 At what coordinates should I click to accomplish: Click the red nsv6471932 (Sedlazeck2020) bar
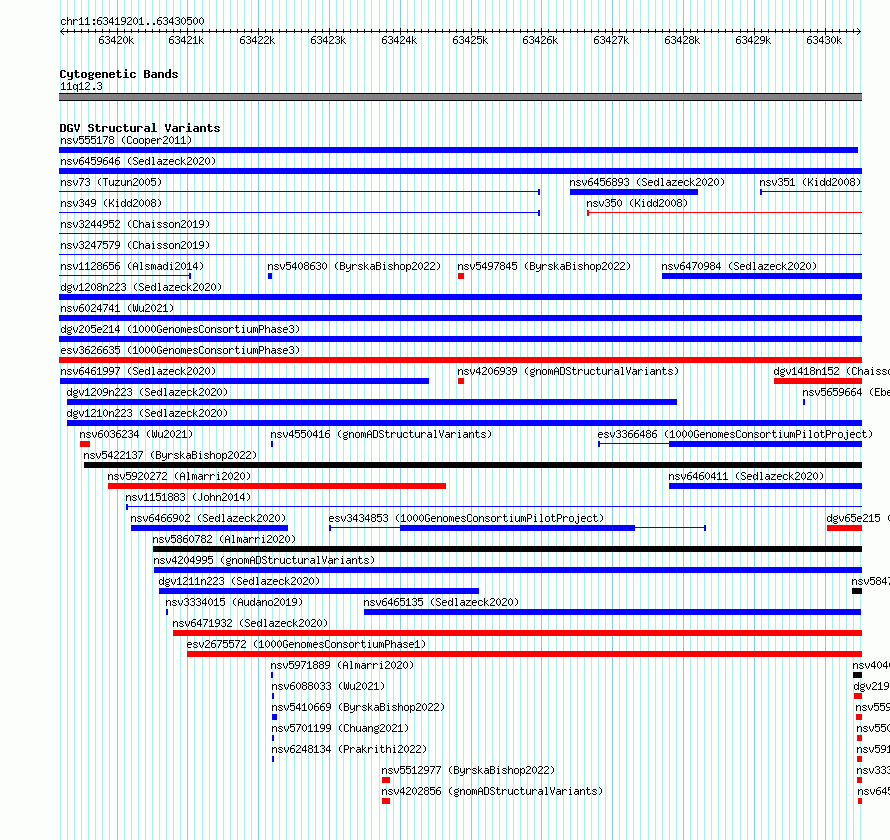[x=517, y=633]
